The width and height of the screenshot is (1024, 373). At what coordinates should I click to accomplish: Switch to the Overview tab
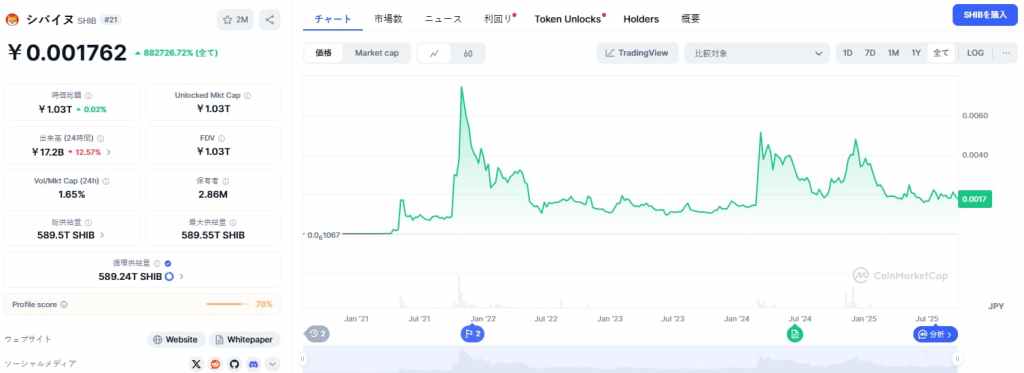tap(690, 19)
